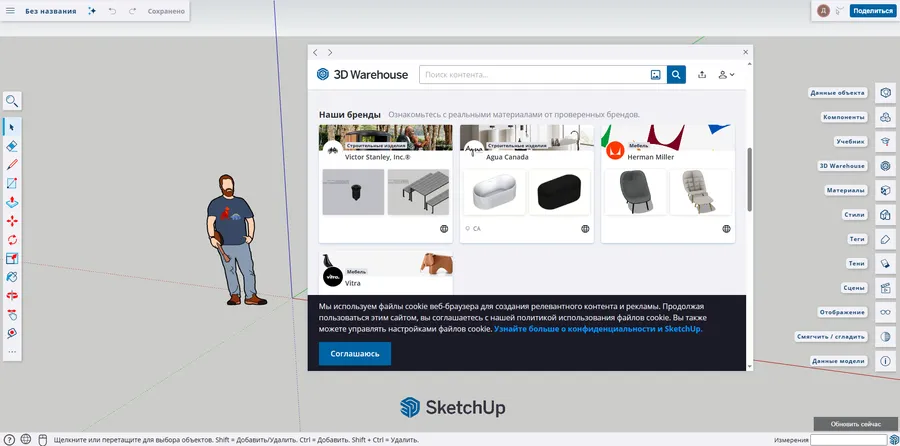Open the Instructor graduation cap panel icon

(x=885, y=141)
